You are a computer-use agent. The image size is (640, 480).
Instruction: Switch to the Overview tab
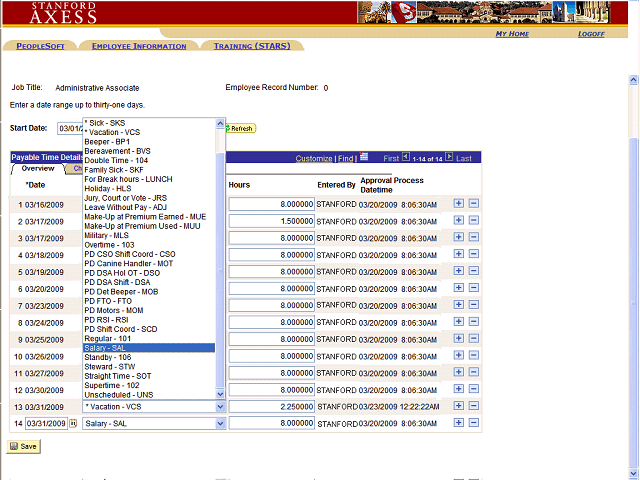click(x=38, y=169)
